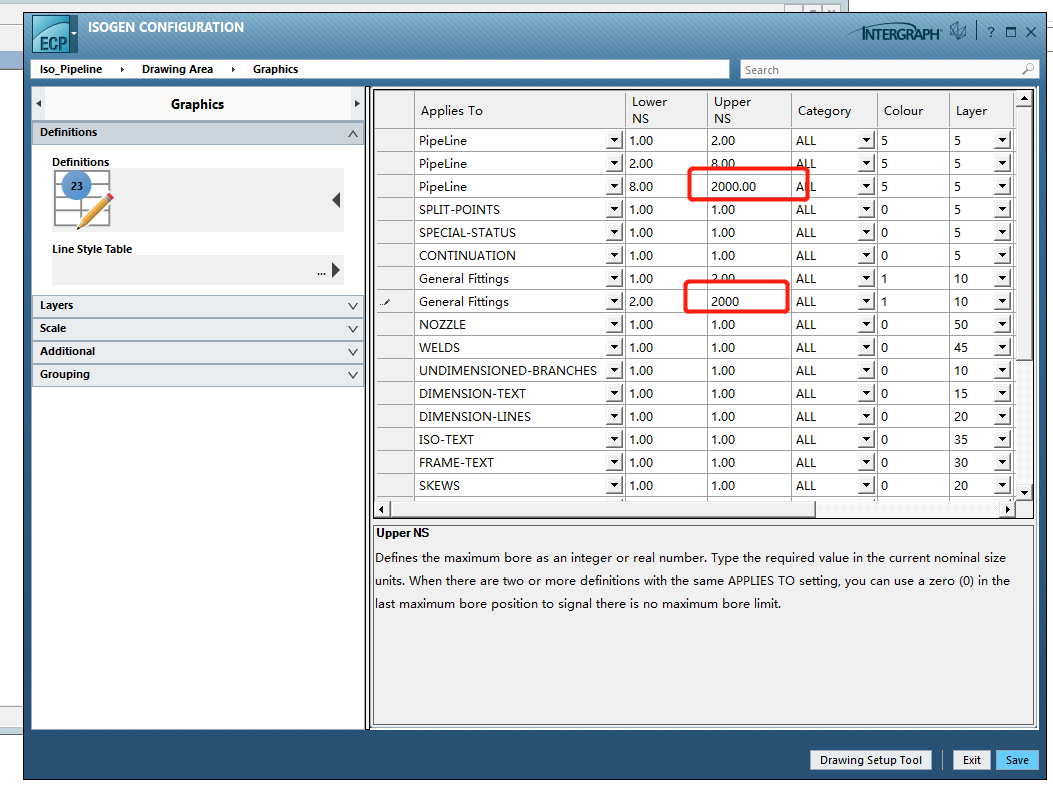Click the Category column header
1053x790 pixels.
coord(833,110)
